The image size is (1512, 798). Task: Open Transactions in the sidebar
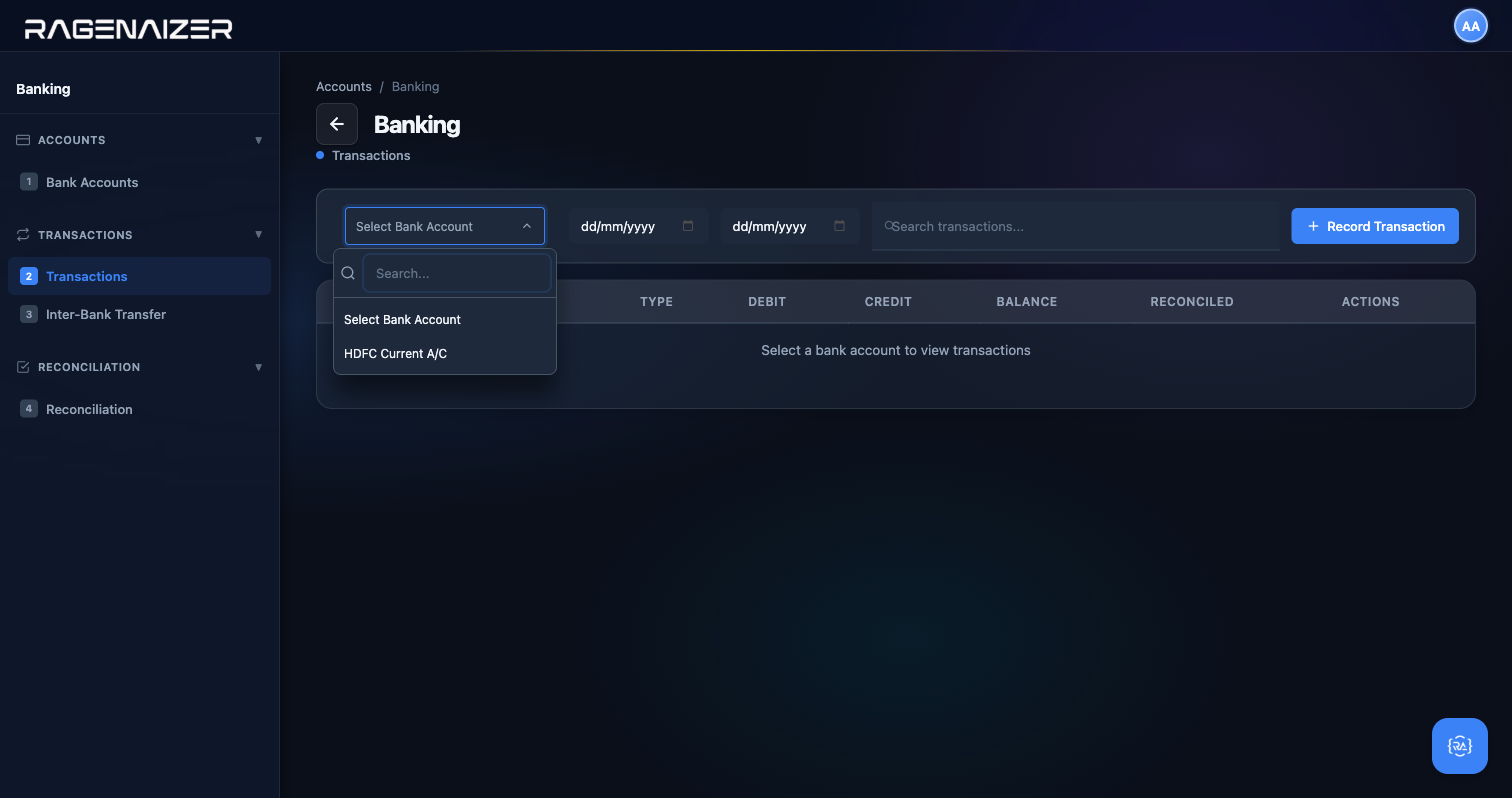pyautogui.click(x=139, y=276)
